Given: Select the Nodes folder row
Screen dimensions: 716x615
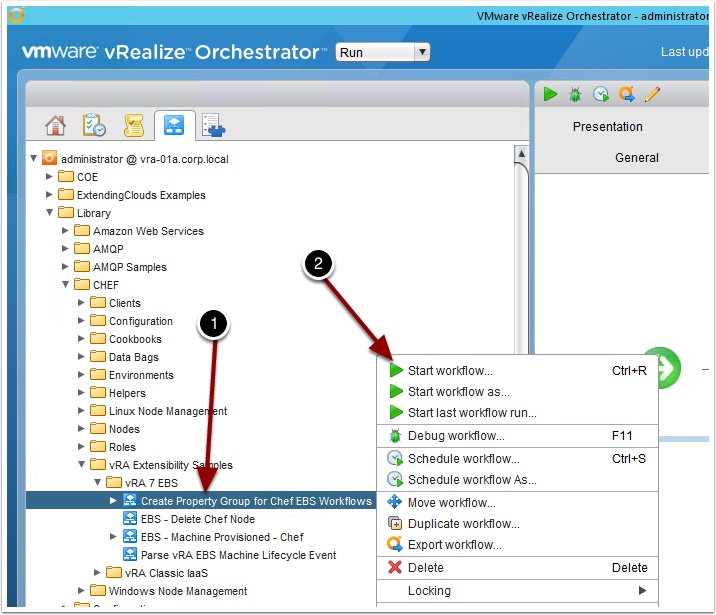Looking at the screenshot, I should coord(124,429).
